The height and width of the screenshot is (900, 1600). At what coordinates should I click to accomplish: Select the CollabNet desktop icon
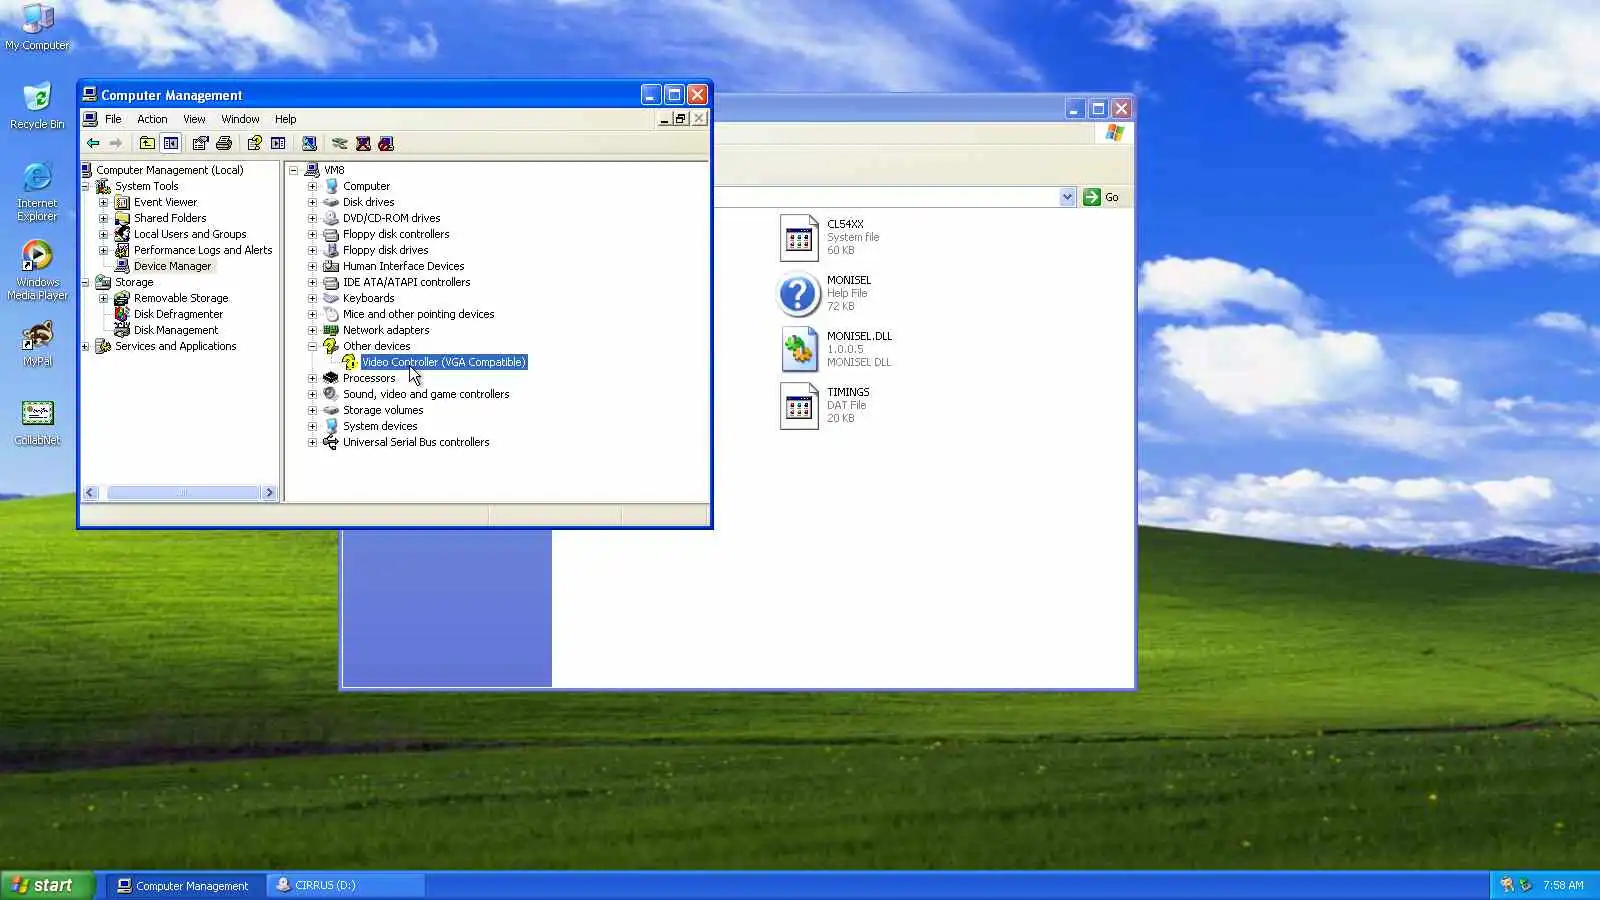(37, 422)
